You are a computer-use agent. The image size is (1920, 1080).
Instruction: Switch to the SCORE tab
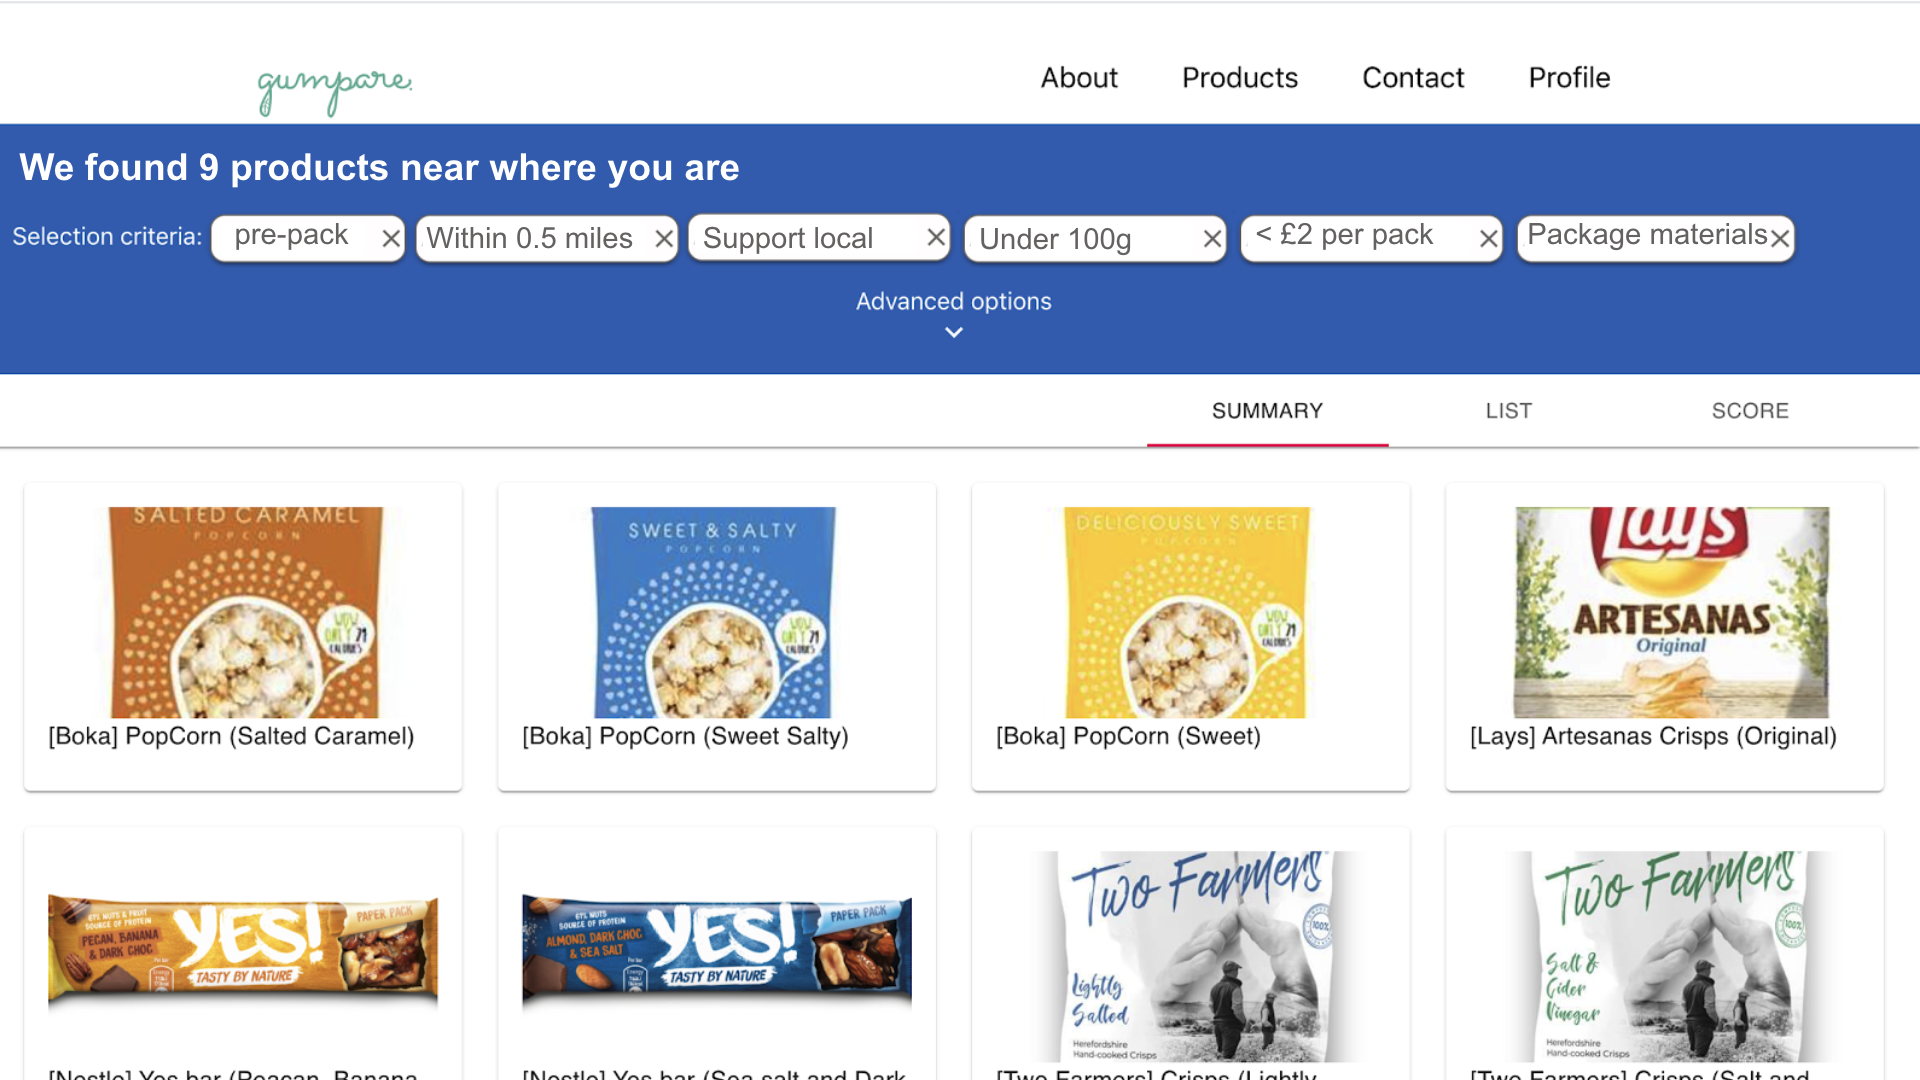1750,411
